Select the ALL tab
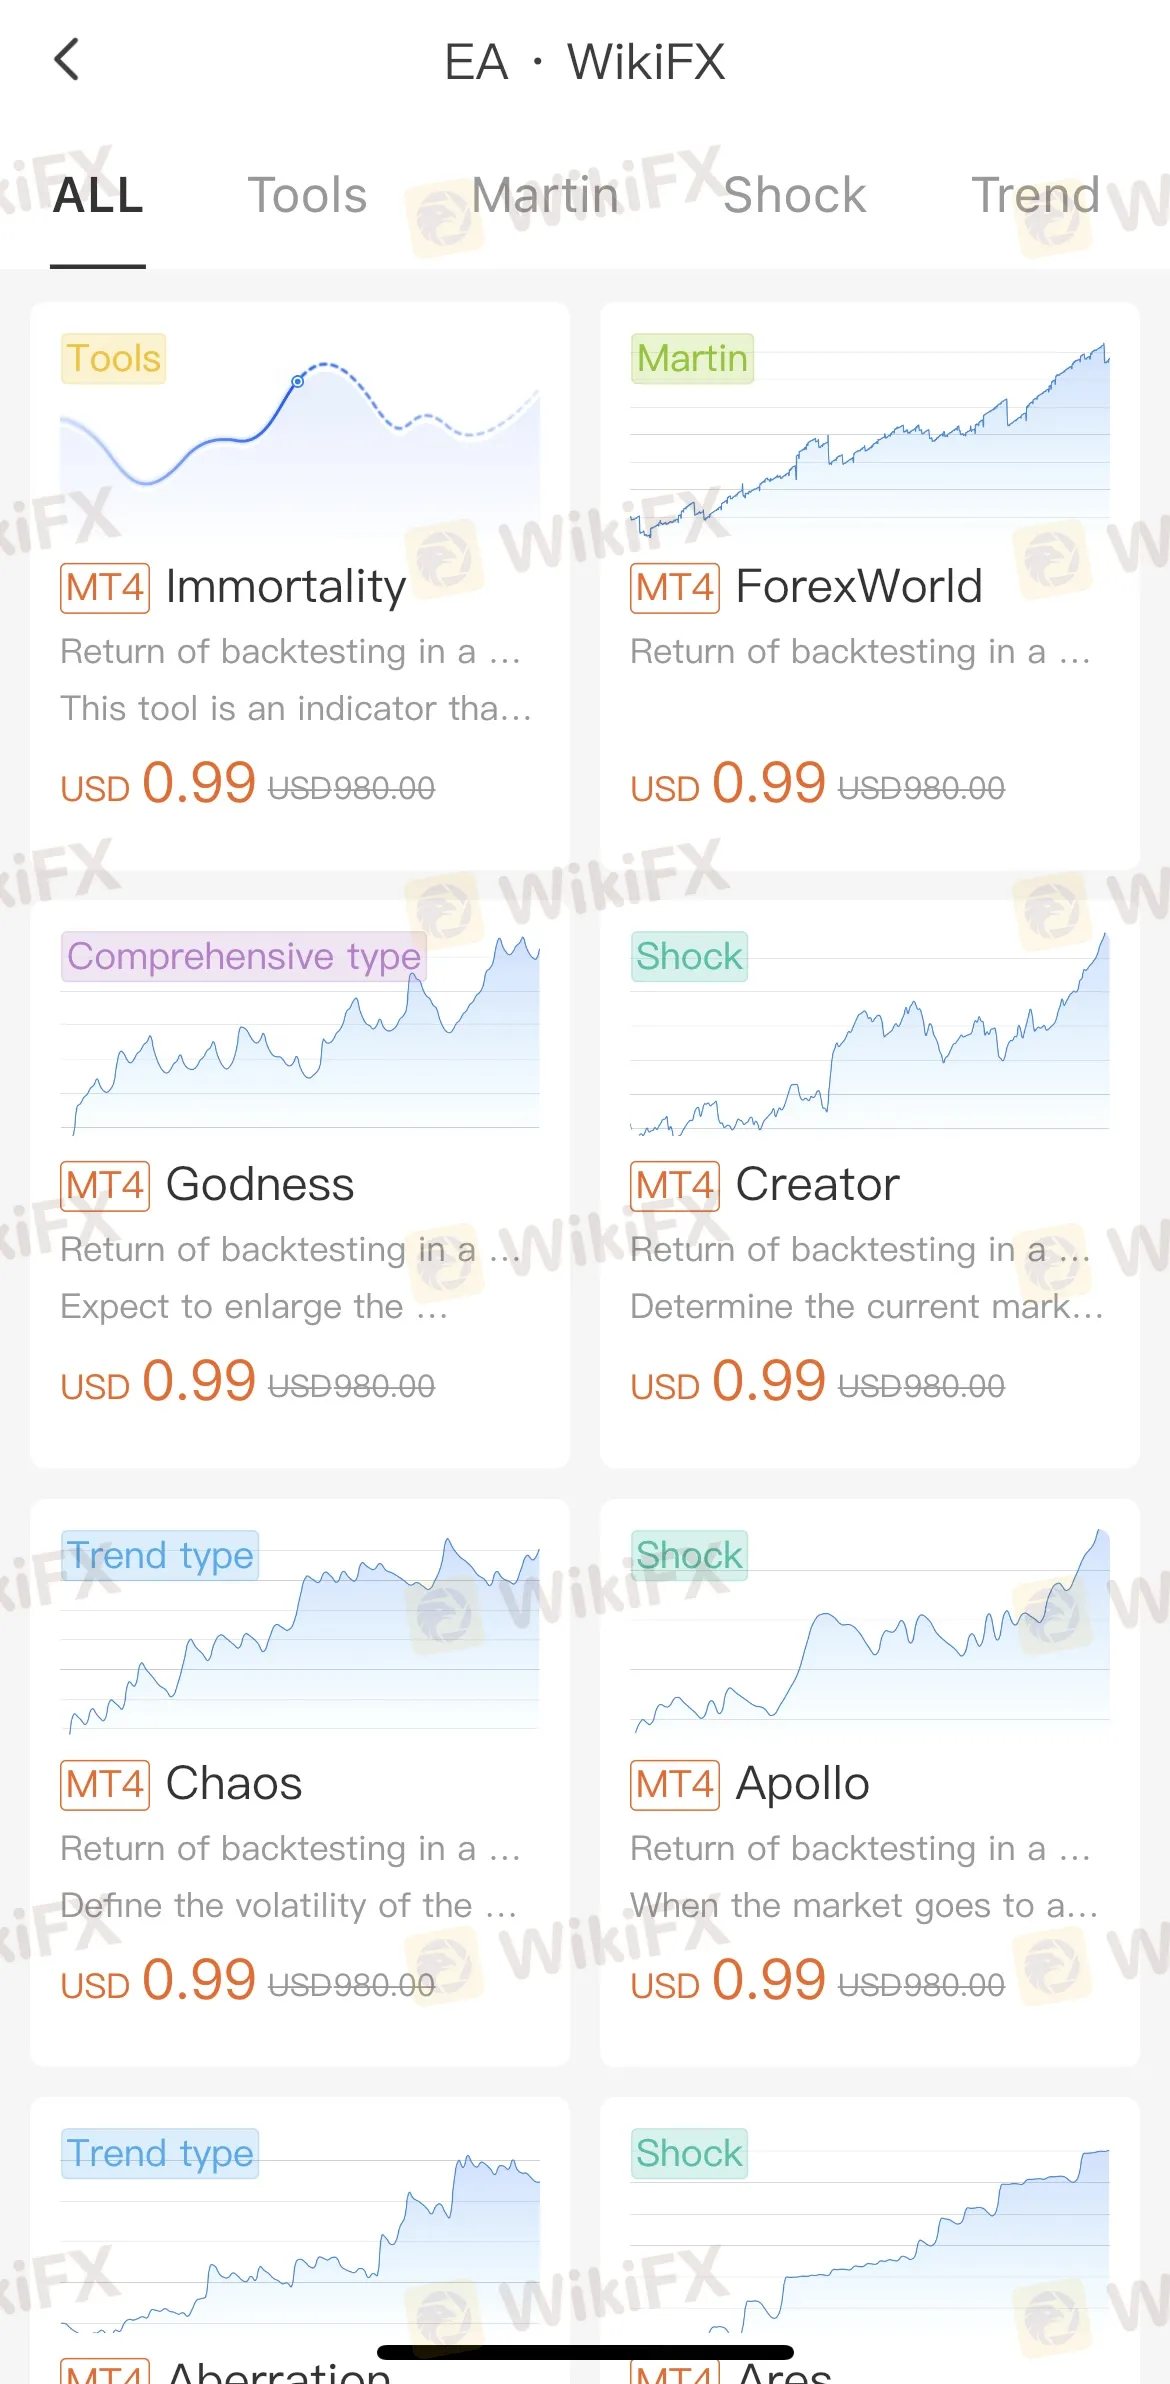 (x=98, y=195)
